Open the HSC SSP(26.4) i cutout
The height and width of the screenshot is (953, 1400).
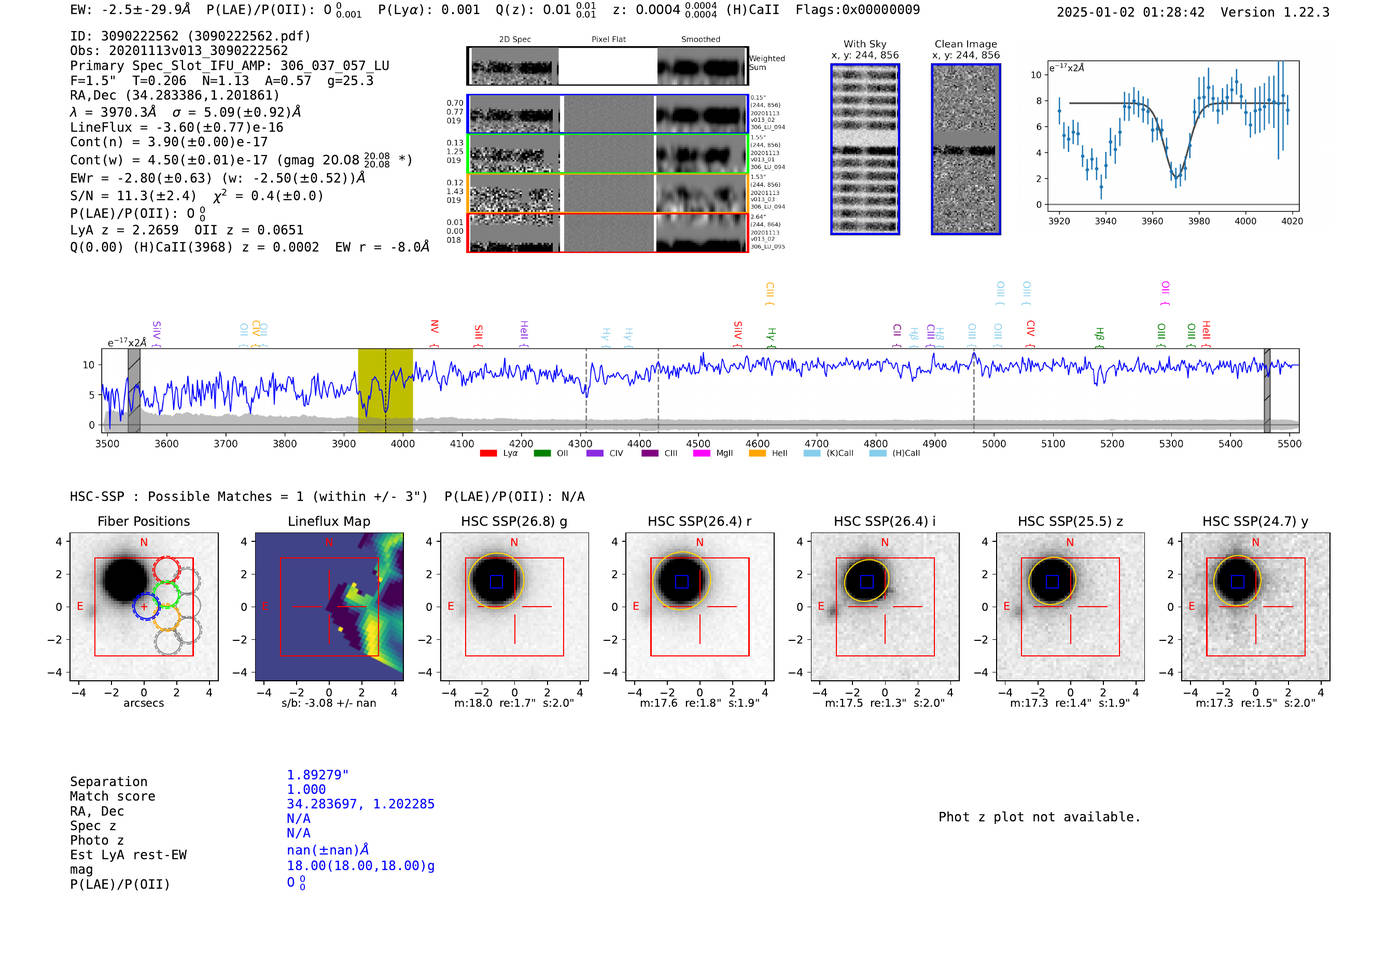point(885,606)
